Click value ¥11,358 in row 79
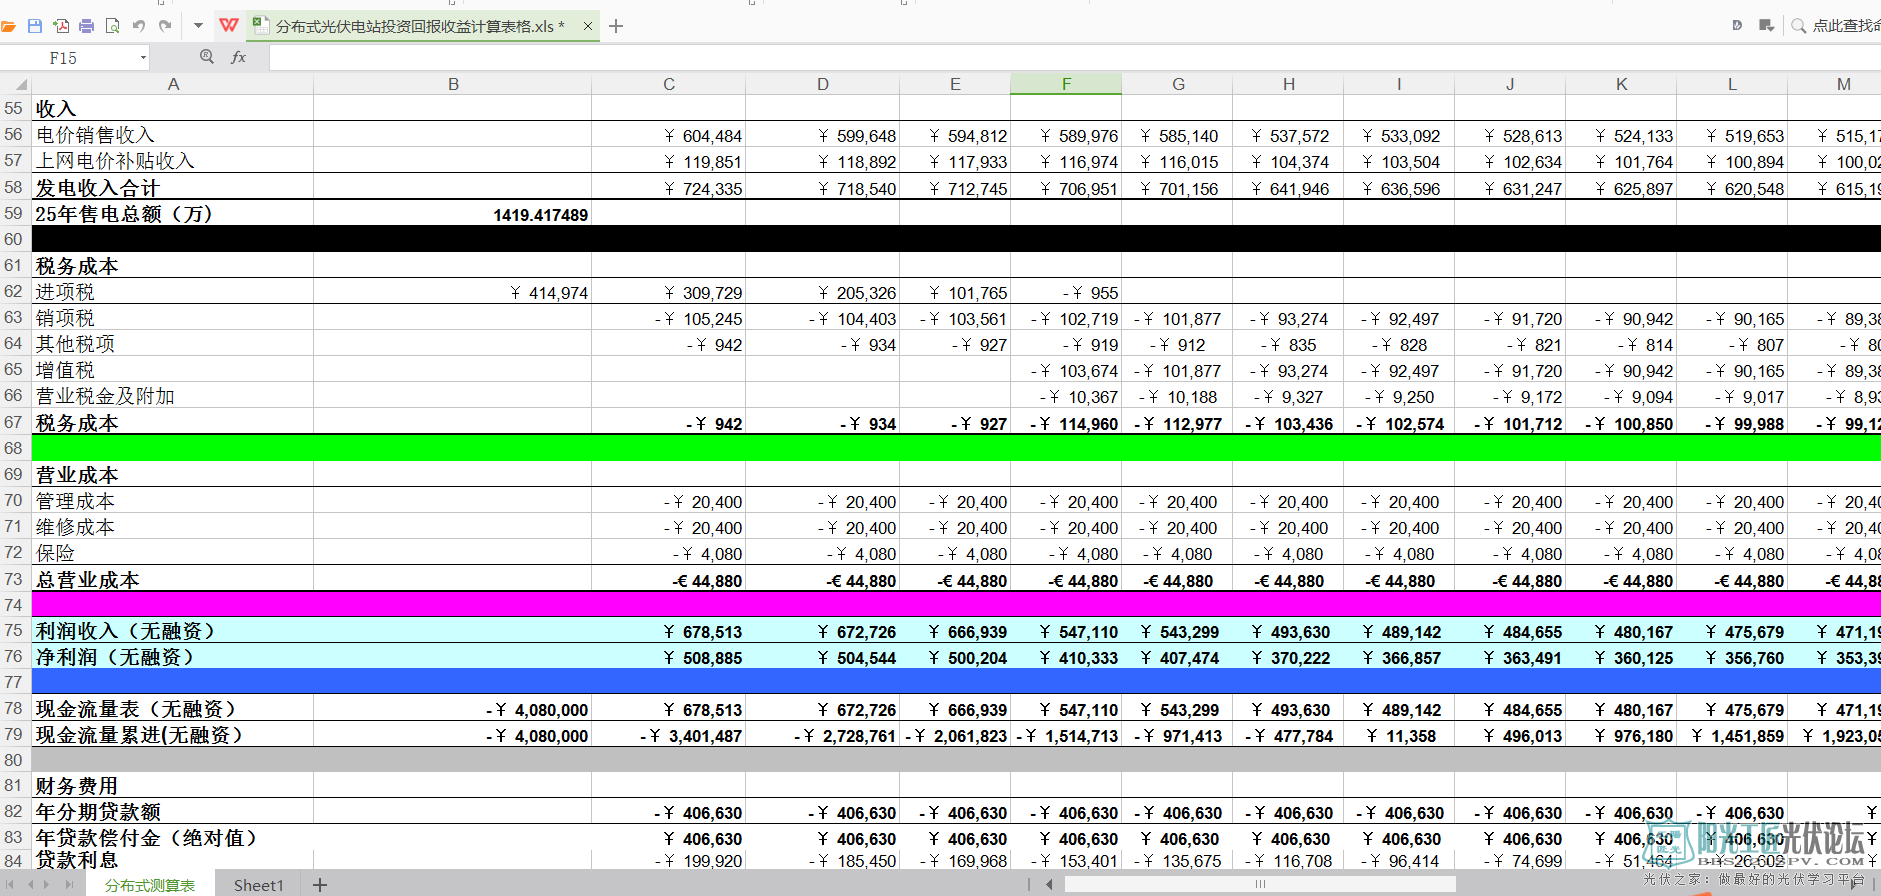This screenshot has width=1881, height=896. coord(1399,735)
